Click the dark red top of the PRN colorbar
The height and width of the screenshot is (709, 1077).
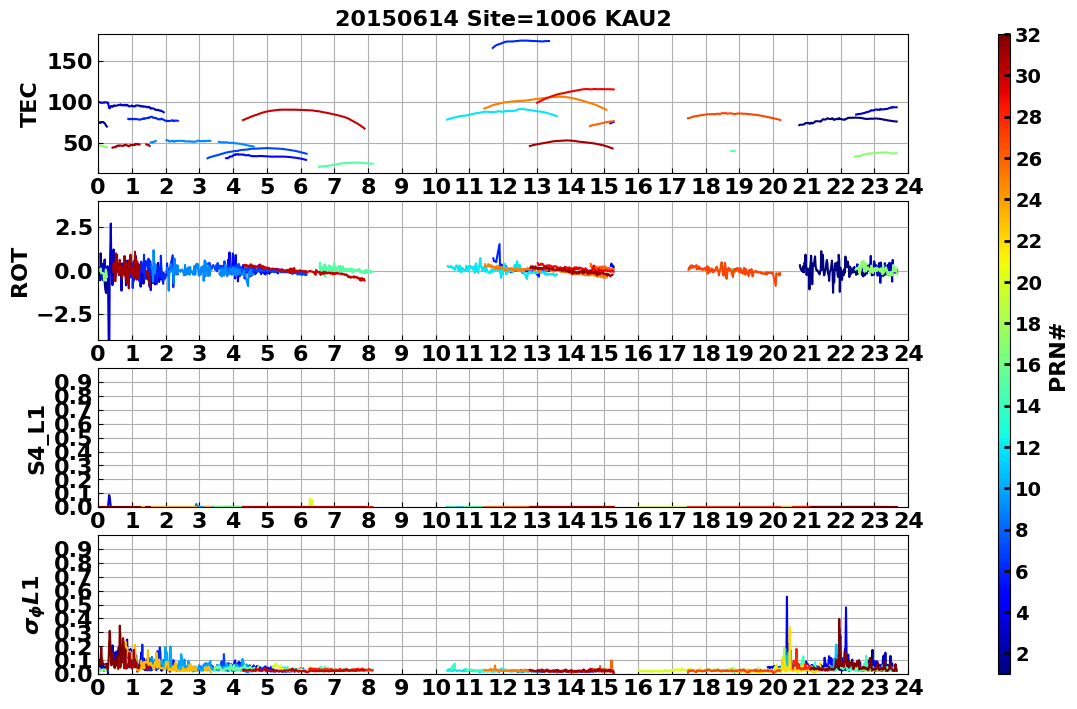point(1004,40)
